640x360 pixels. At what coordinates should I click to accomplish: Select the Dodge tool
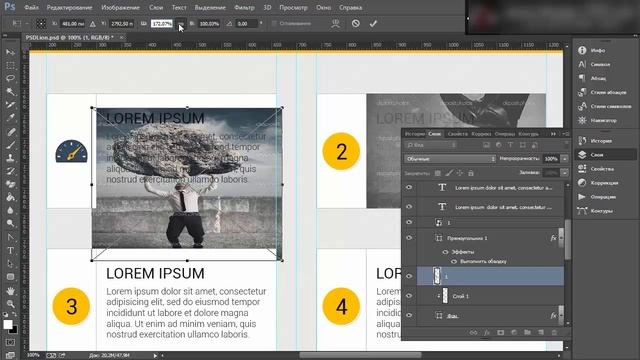click(x=11, y=223)
